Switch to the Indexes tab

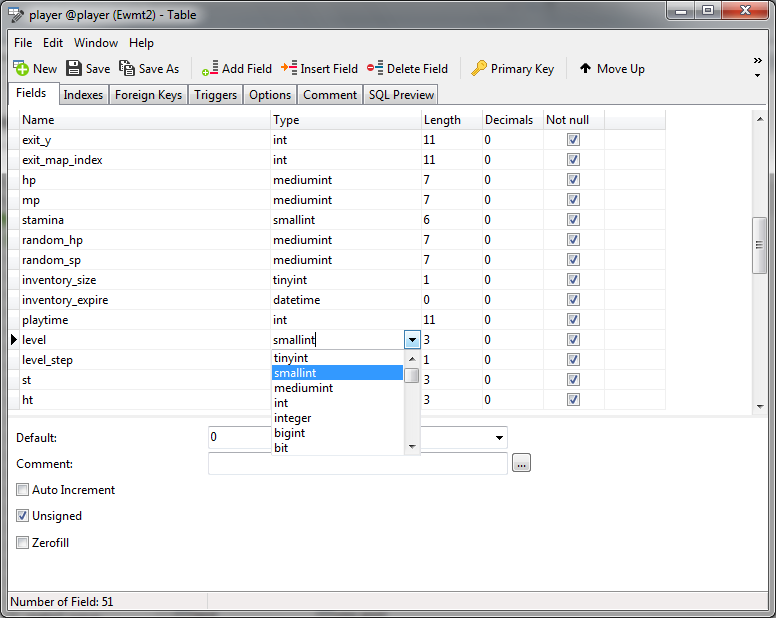[83, 95]
